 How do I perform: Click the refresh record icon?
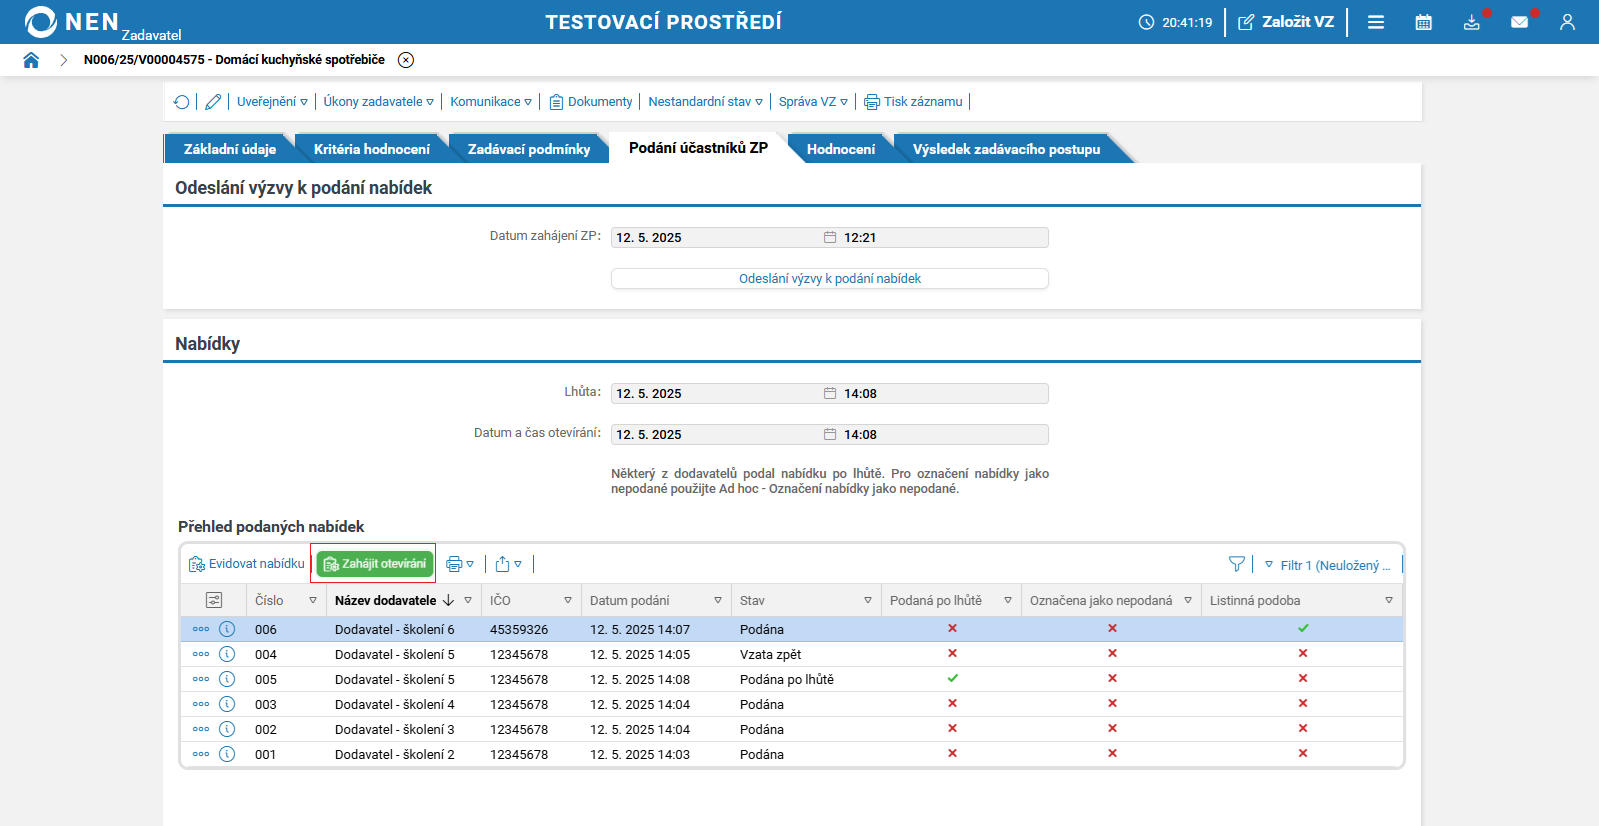coord(181,102)
